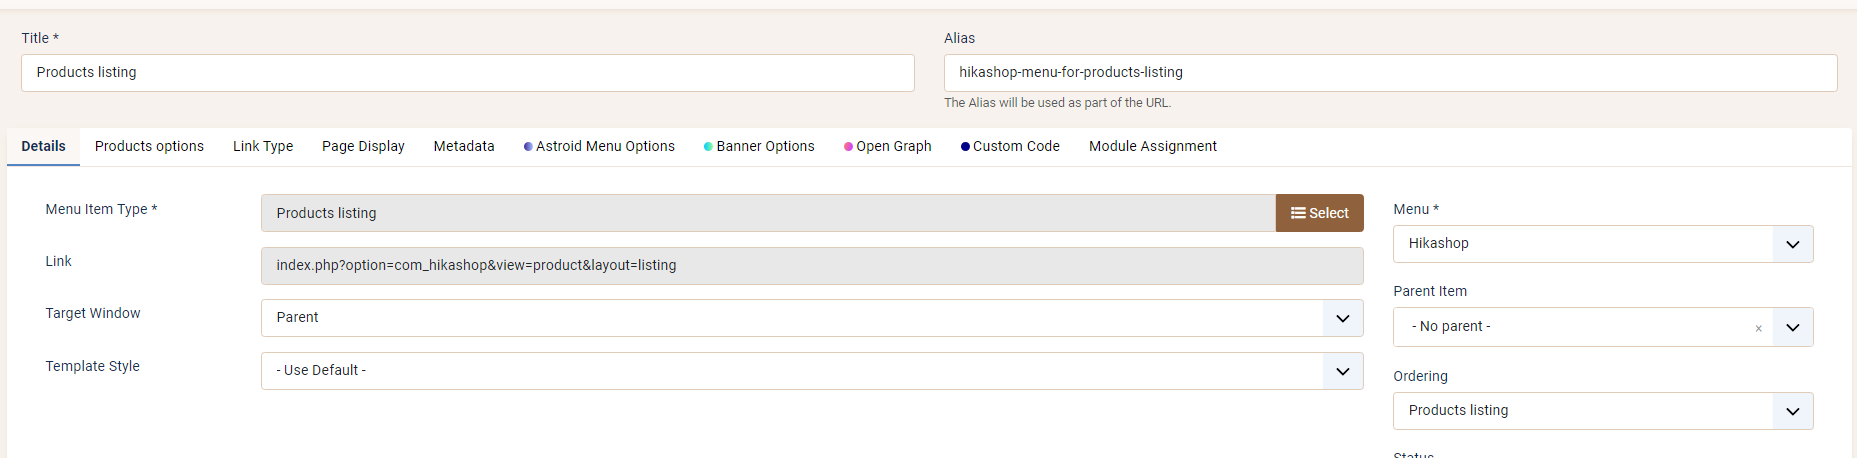Image resolution: width=1857 pixels, height=458 pixels.
Task: Click the Alias text field
Action: coord(1390,73)
